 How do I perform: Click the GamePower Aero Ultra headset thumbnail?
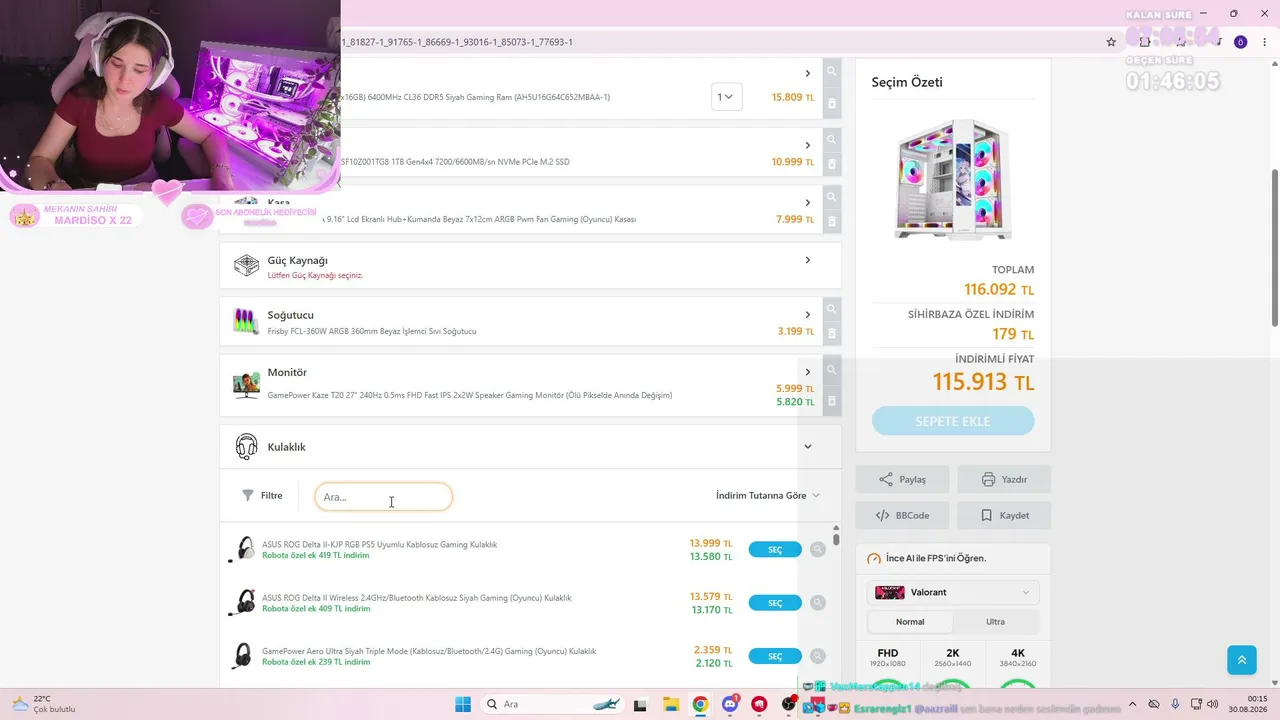pos(242,656)
